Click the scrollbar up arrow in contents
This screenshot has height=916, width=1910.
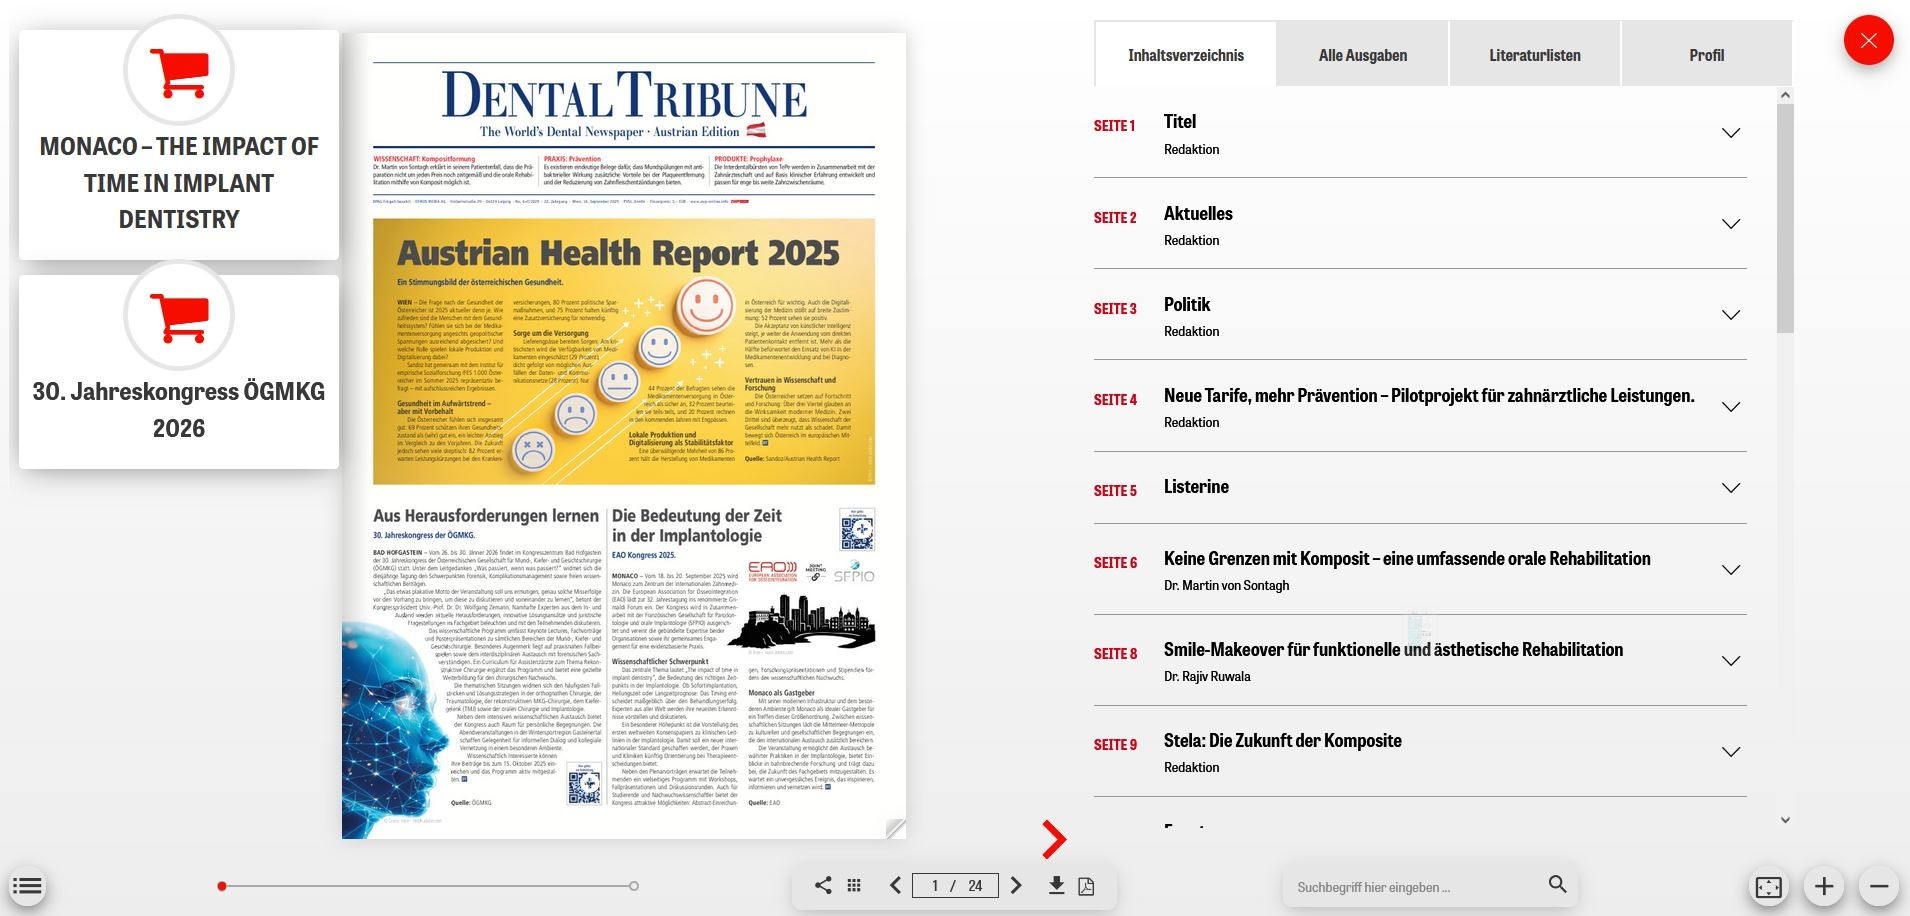coord(1785,95)
